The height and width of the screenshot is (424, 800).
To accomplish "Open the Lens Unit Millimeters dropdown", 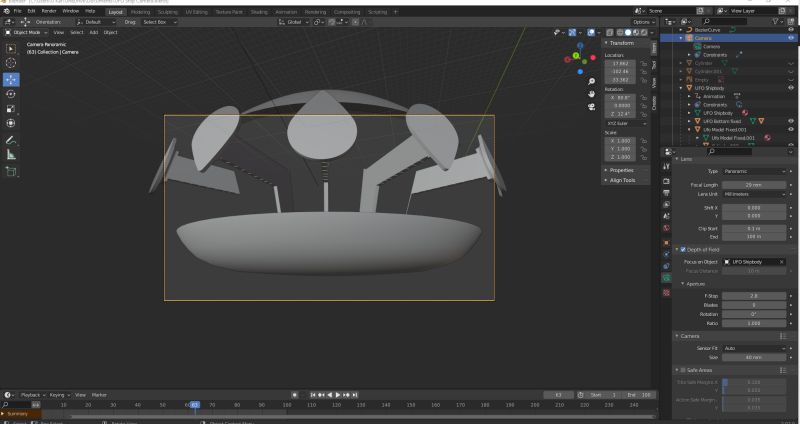I will (x=754, y=194).
